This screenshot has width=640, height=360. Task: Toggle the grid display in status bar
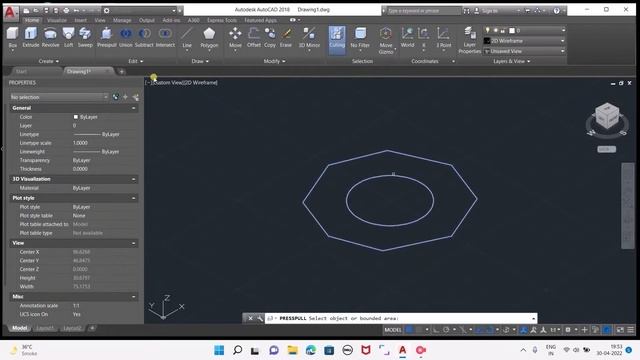tap(409, 330)
